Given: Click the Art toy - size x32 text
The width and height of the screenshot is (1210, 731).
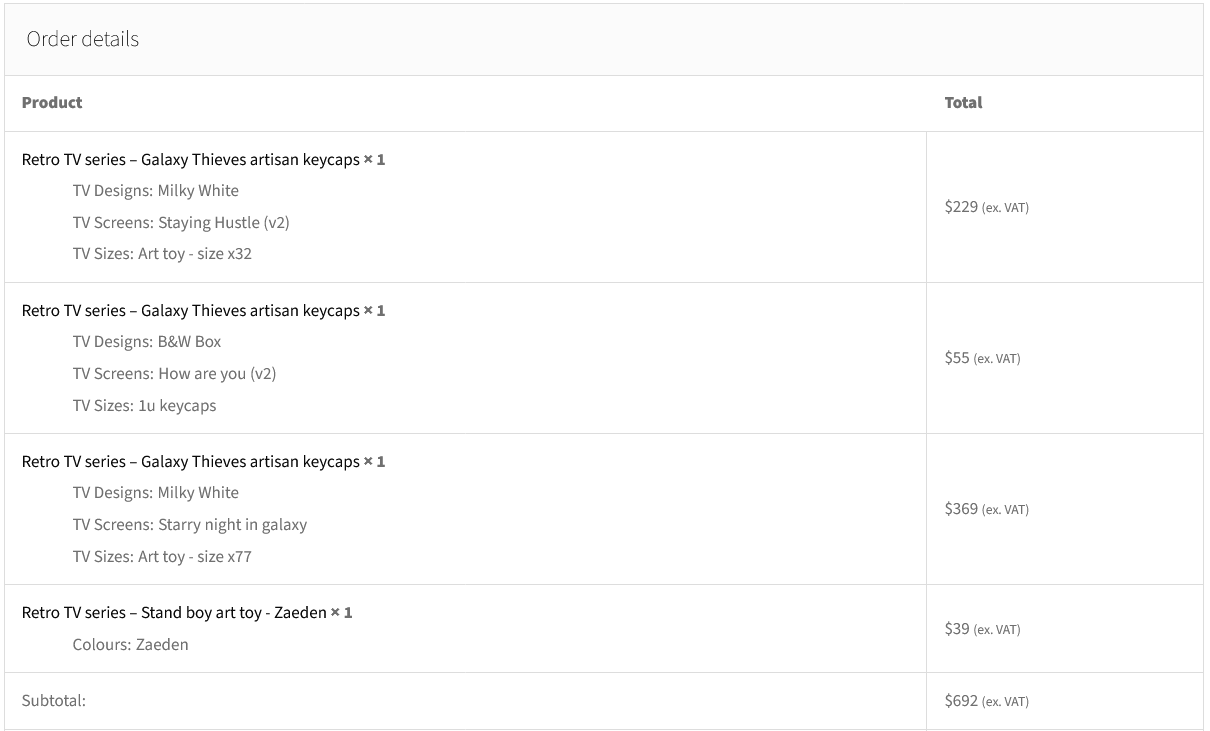Looking at the screenshot, I should [195, 254].
